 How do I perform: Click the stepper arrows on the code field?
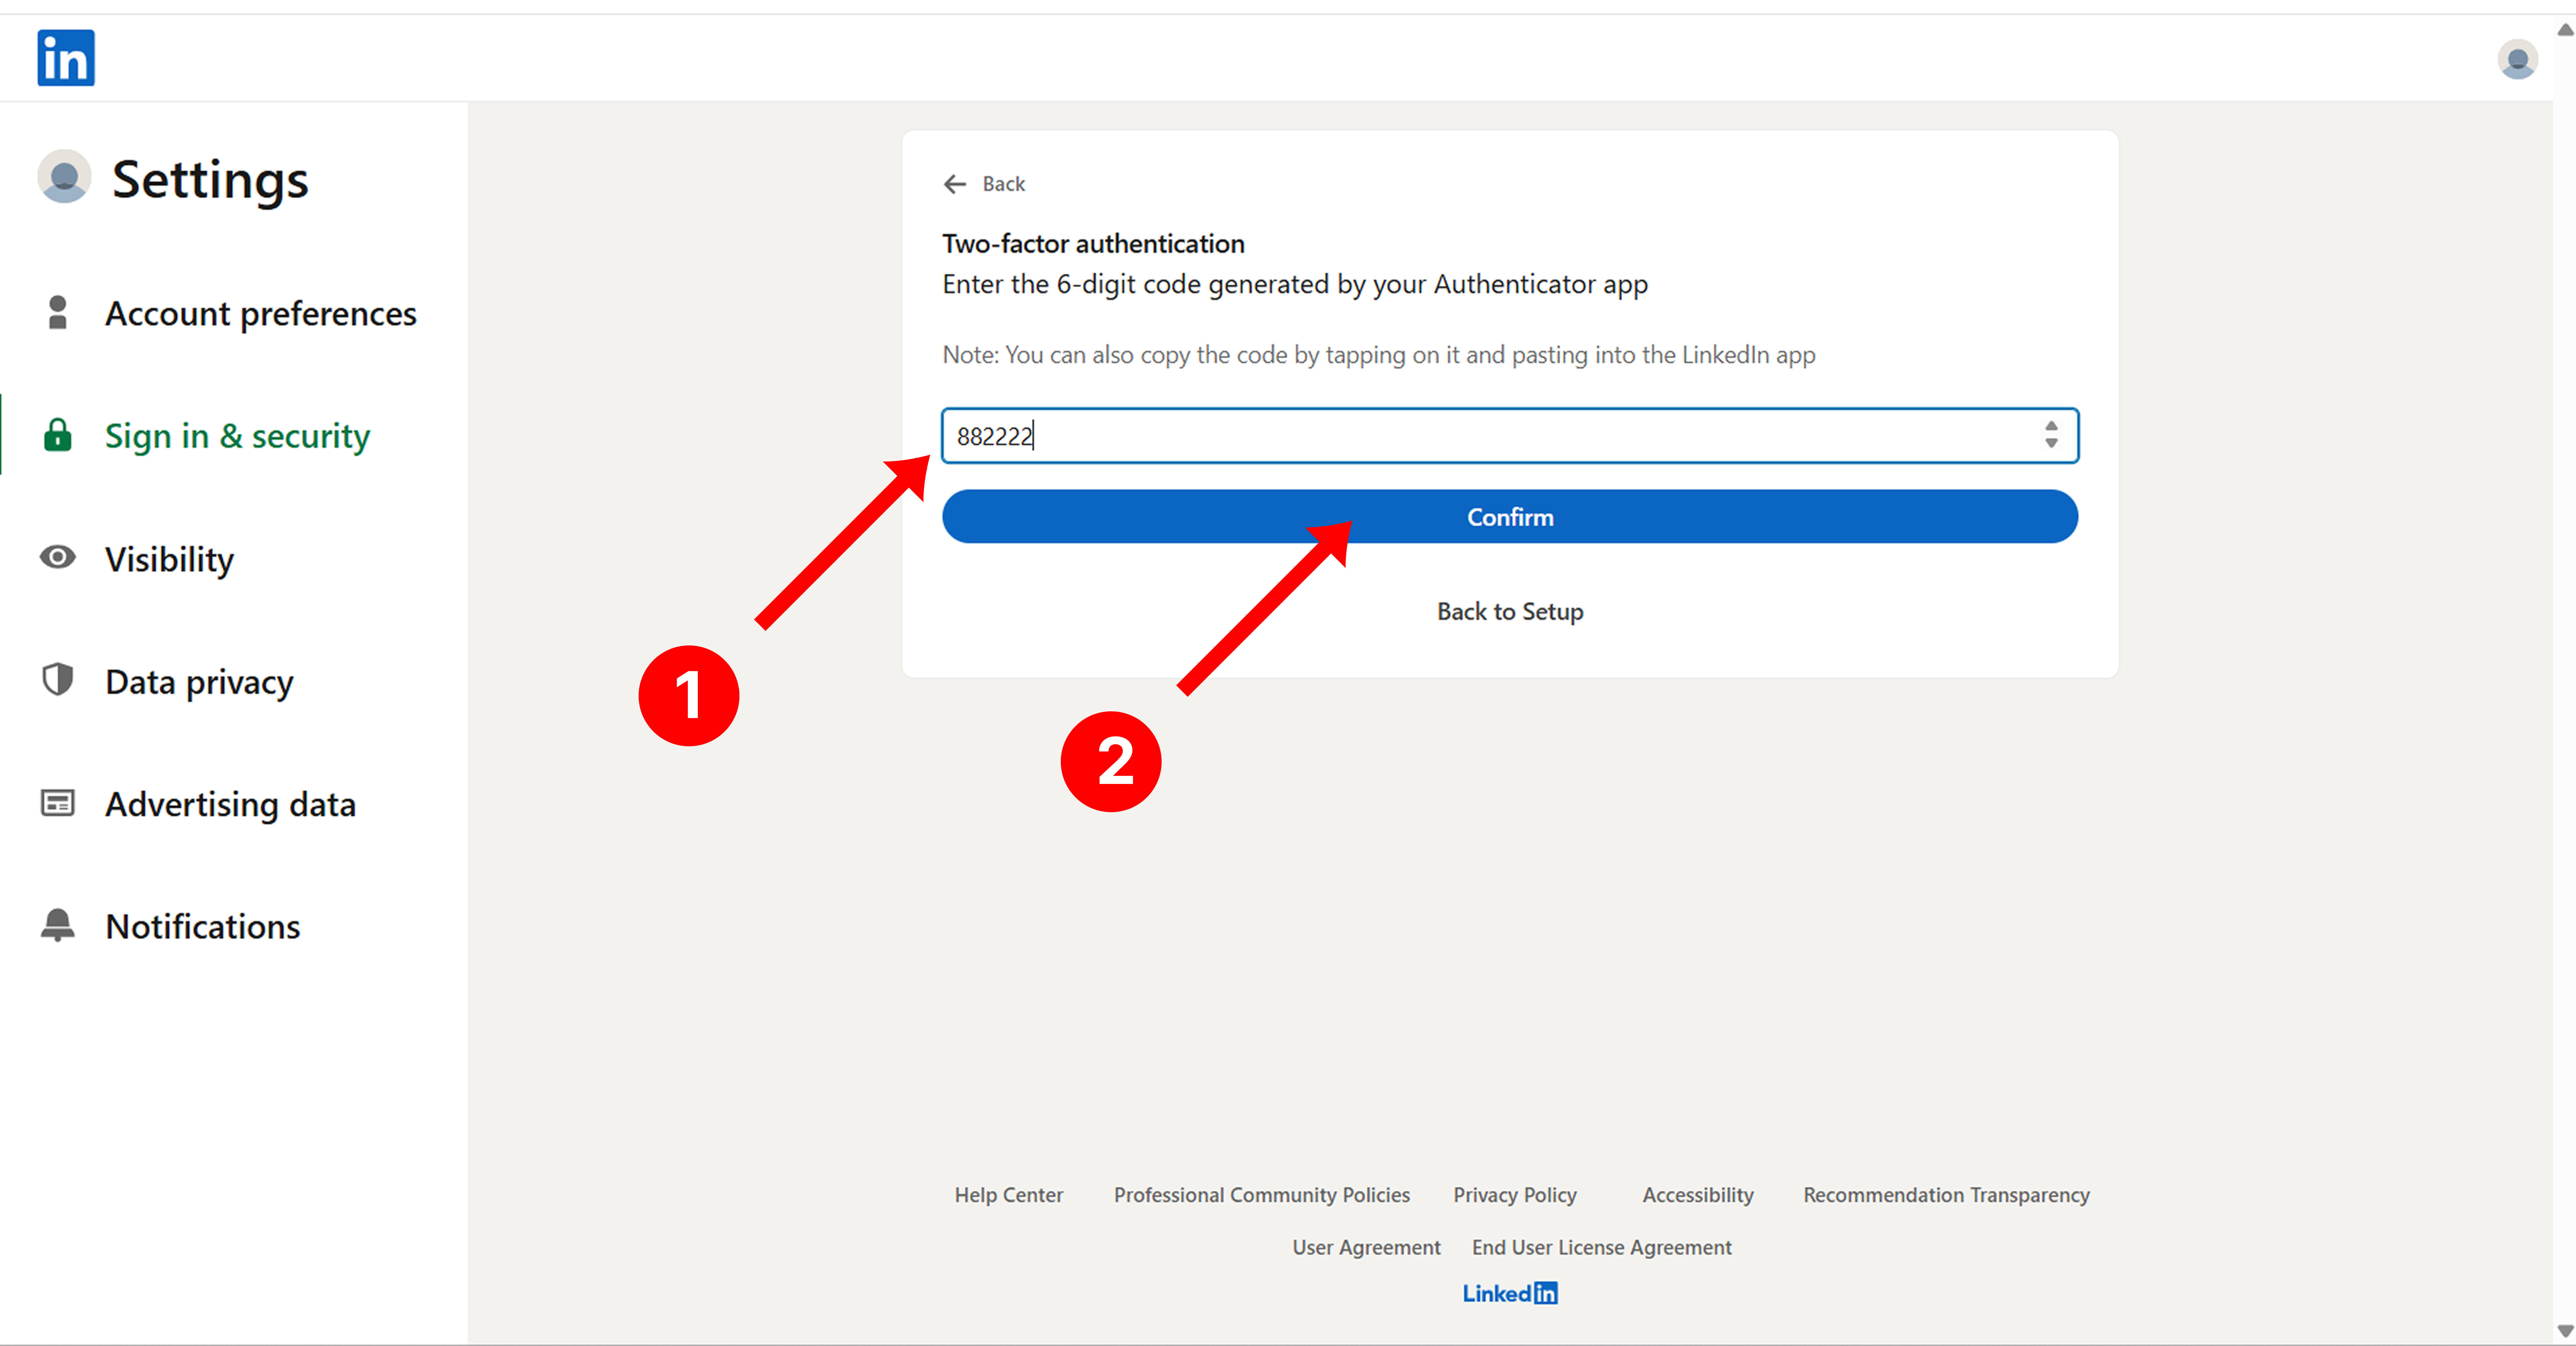[2052, 435]
